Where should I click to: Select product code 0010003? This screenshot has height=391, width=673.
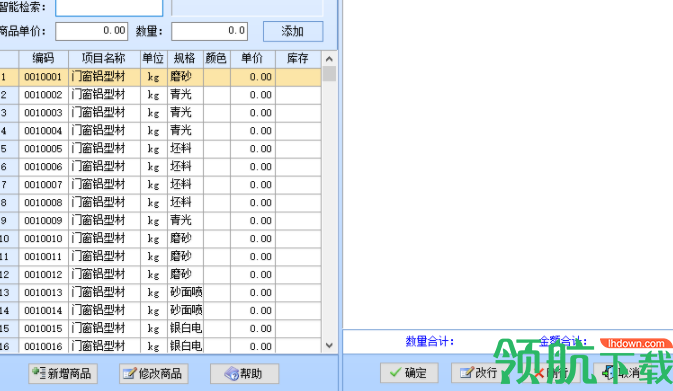43,113
